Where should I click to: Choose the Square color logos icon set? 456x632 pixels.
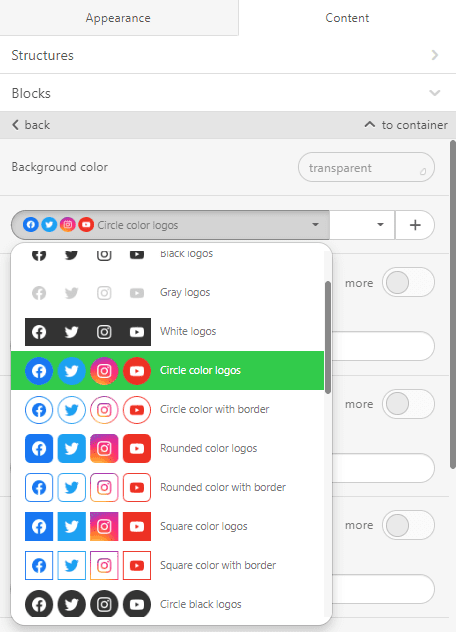[x=167, y=526]
